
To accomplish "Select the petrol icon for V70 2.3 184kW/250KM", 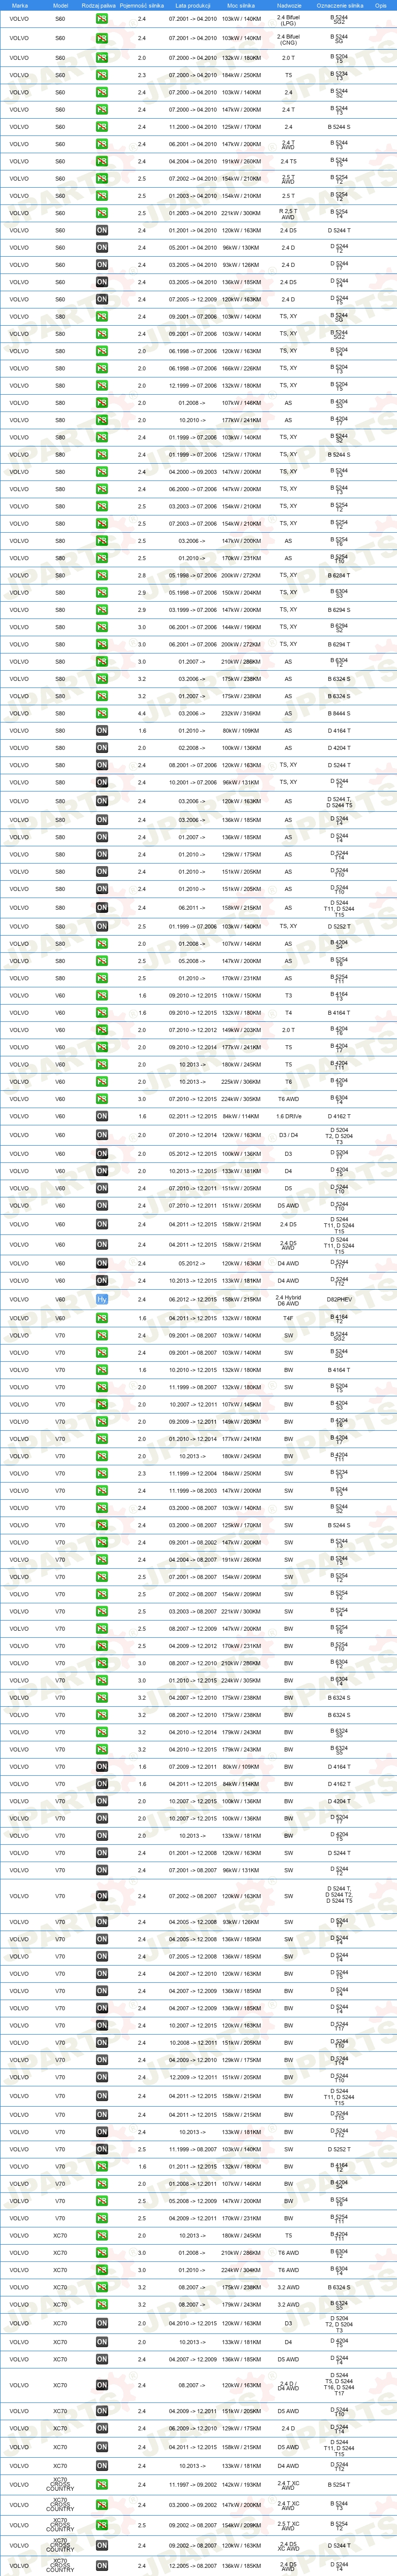I will [x=102, y=1473].
